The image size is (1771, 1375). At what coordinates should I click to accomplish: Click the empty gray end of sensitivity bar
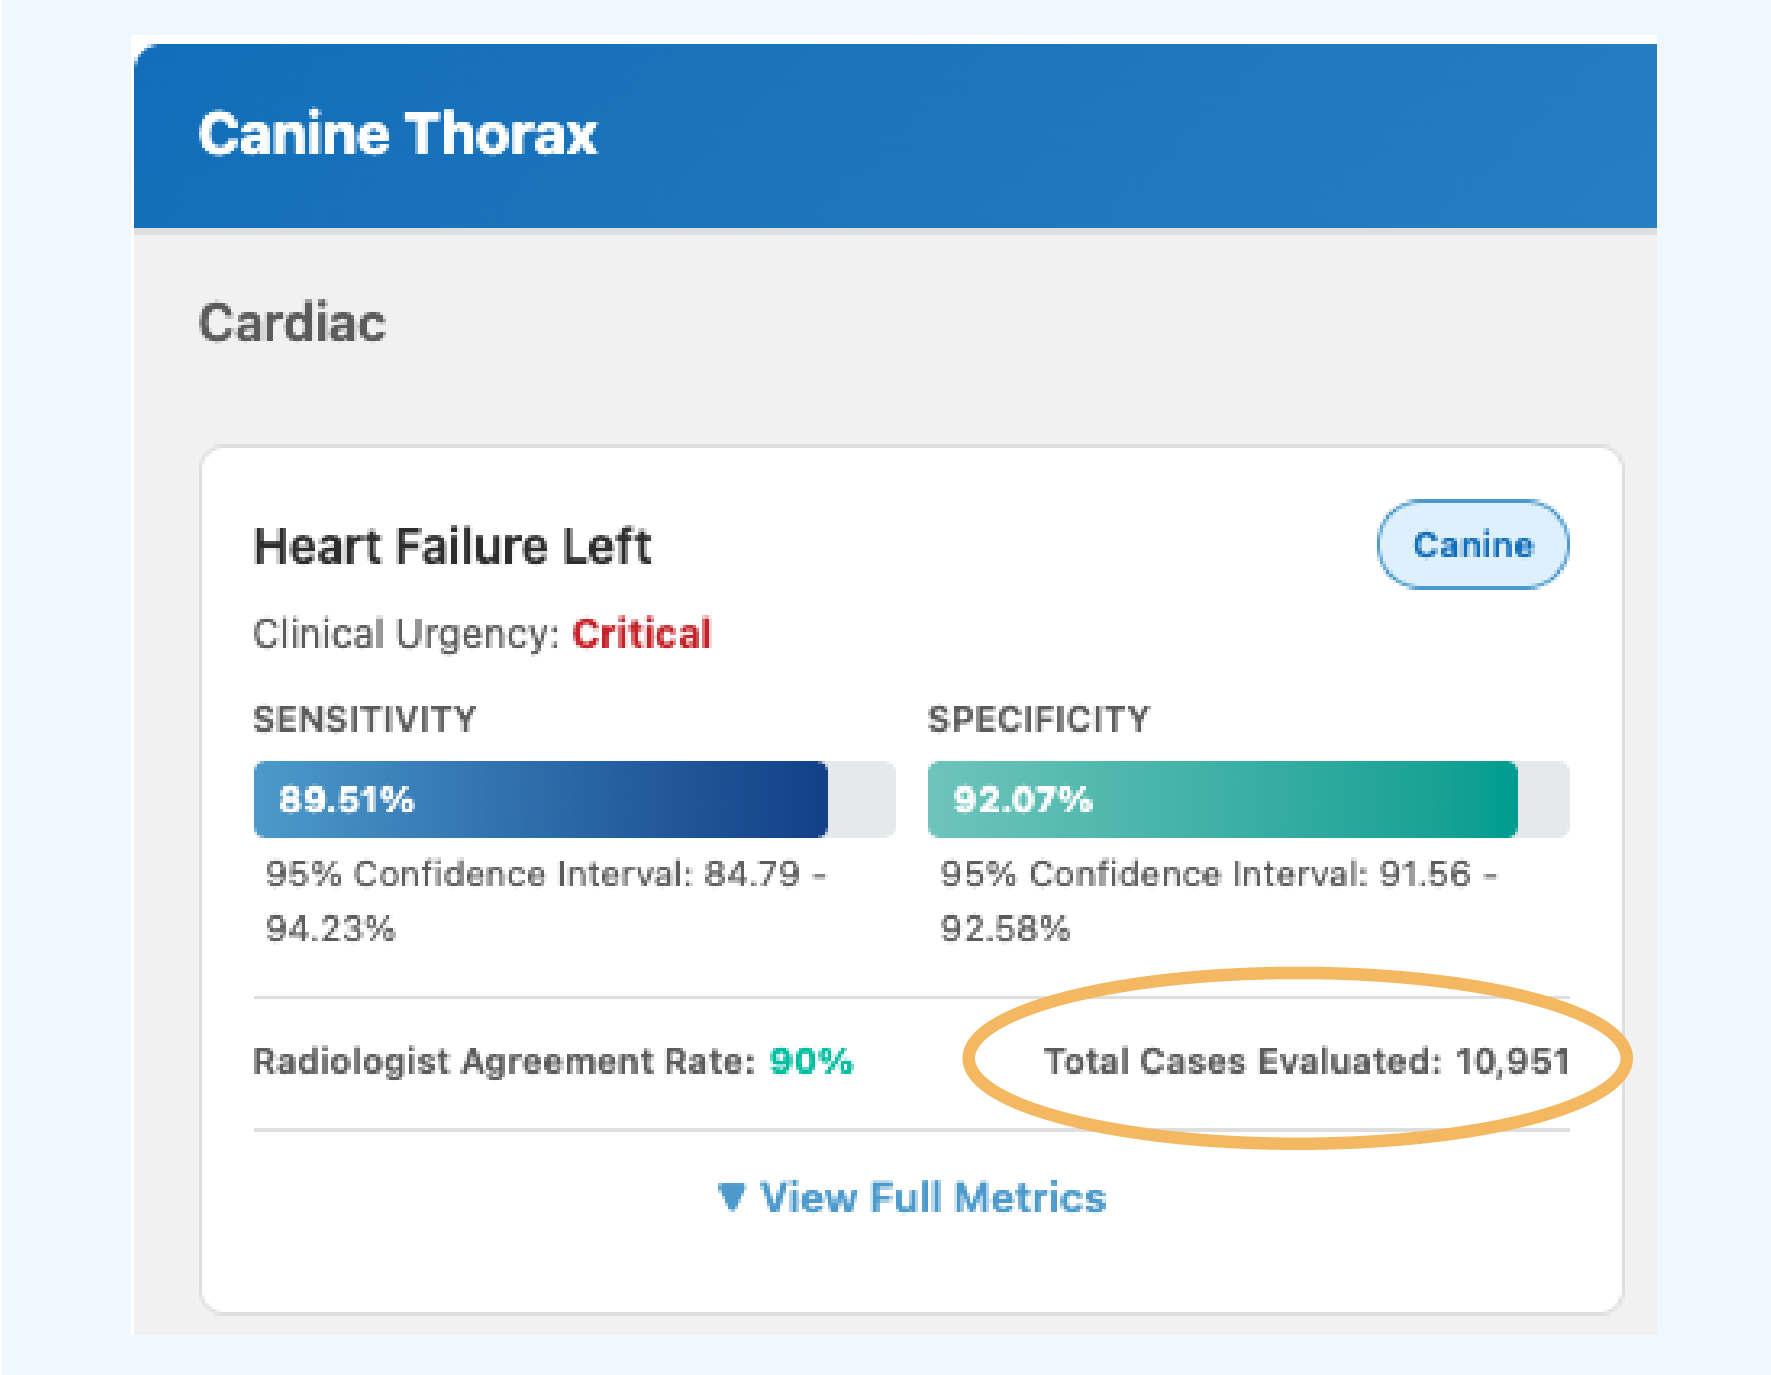click(861, 800)
